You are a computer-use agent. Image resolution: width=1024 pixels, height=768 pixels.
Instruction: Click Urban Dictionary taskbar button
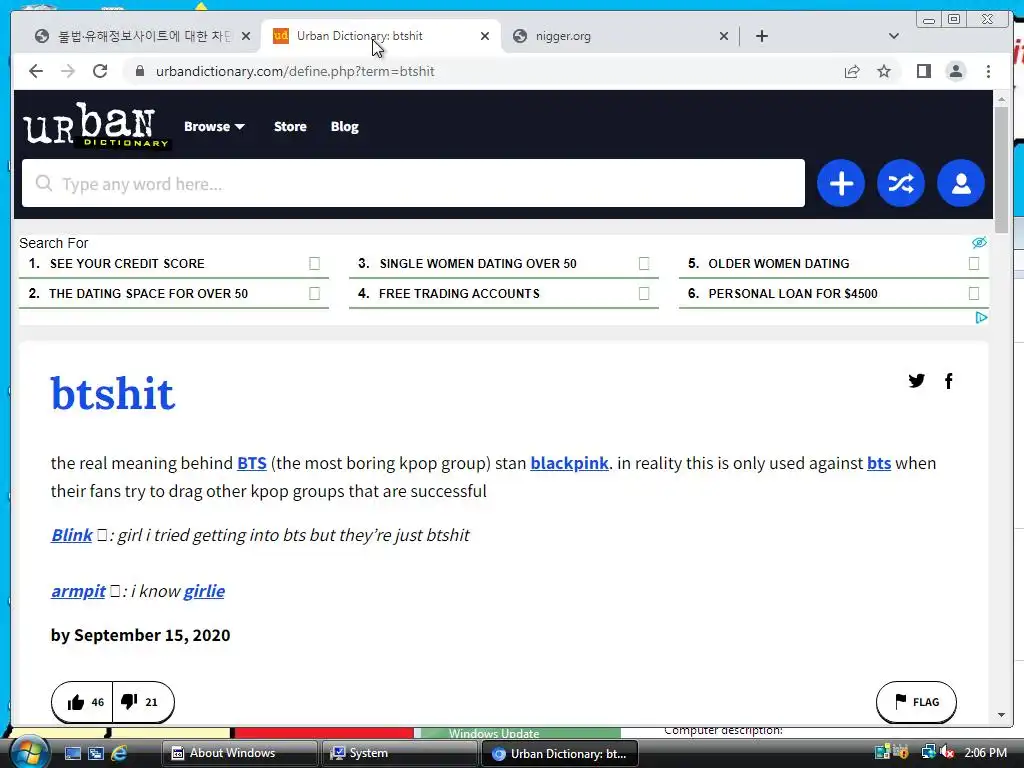pyautogui.click(x=559, y=754)
